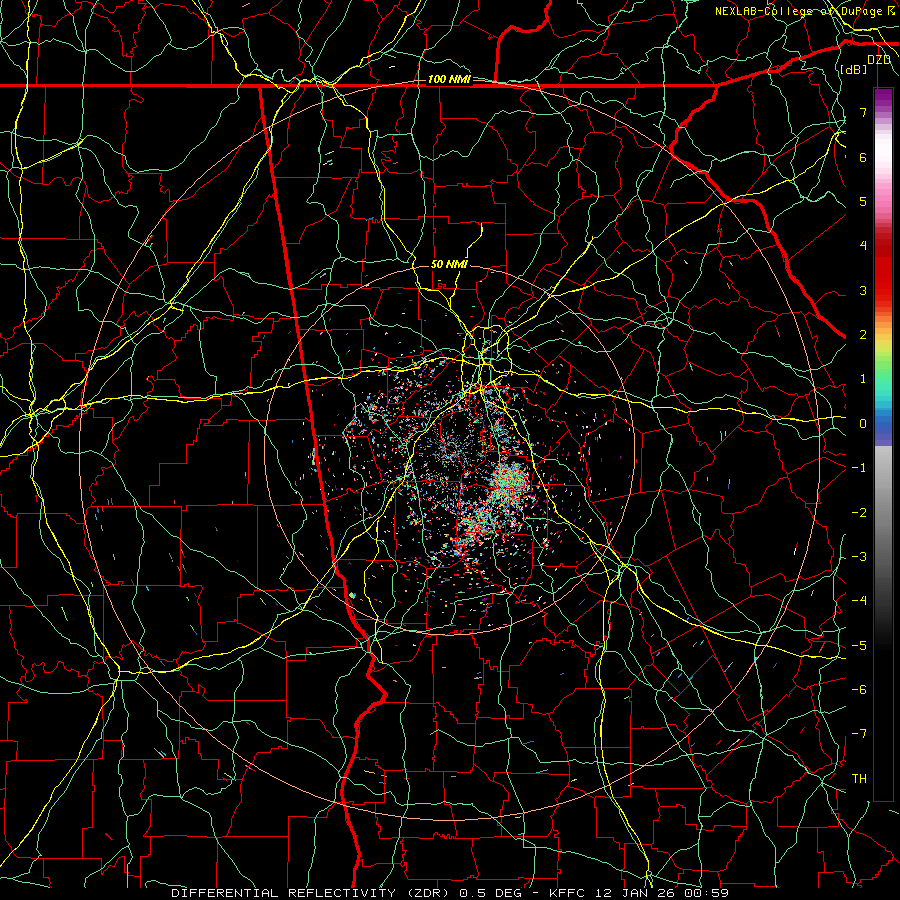
Task: Click the "50 NMI" range ring label
Action: coord(449,264)
